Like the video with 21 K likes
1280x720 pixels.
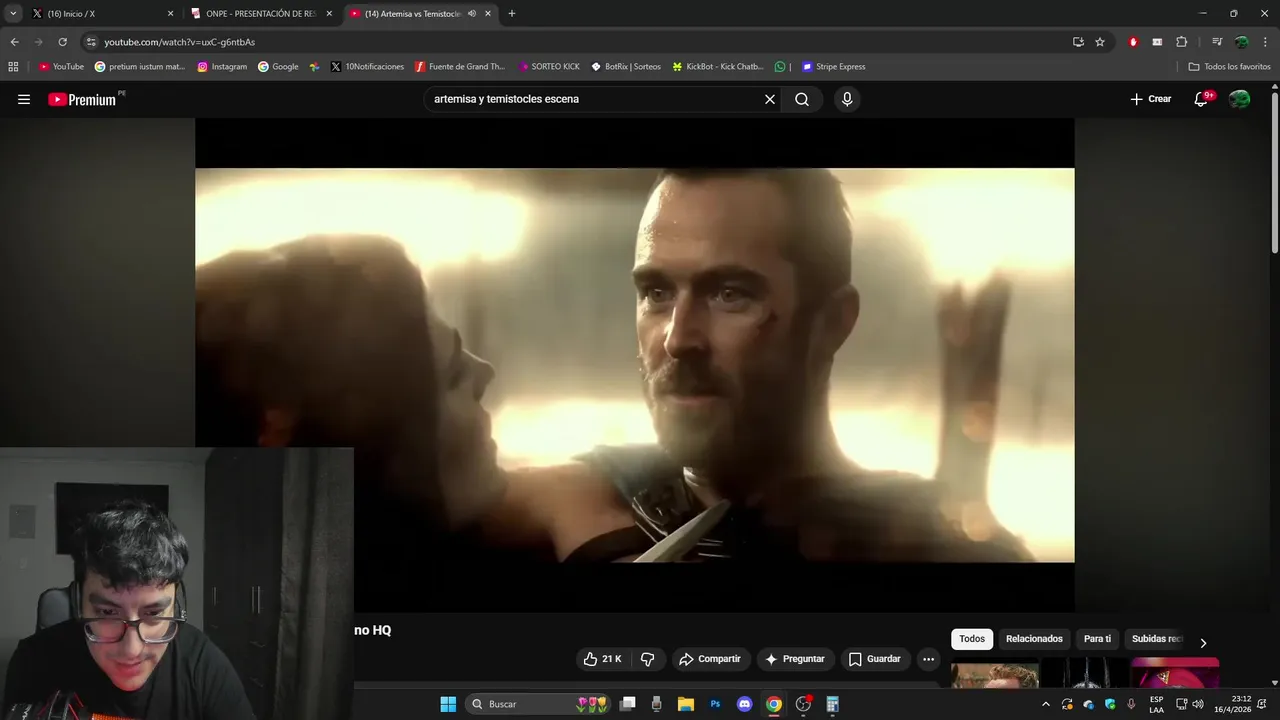click(x=603, y=659)
